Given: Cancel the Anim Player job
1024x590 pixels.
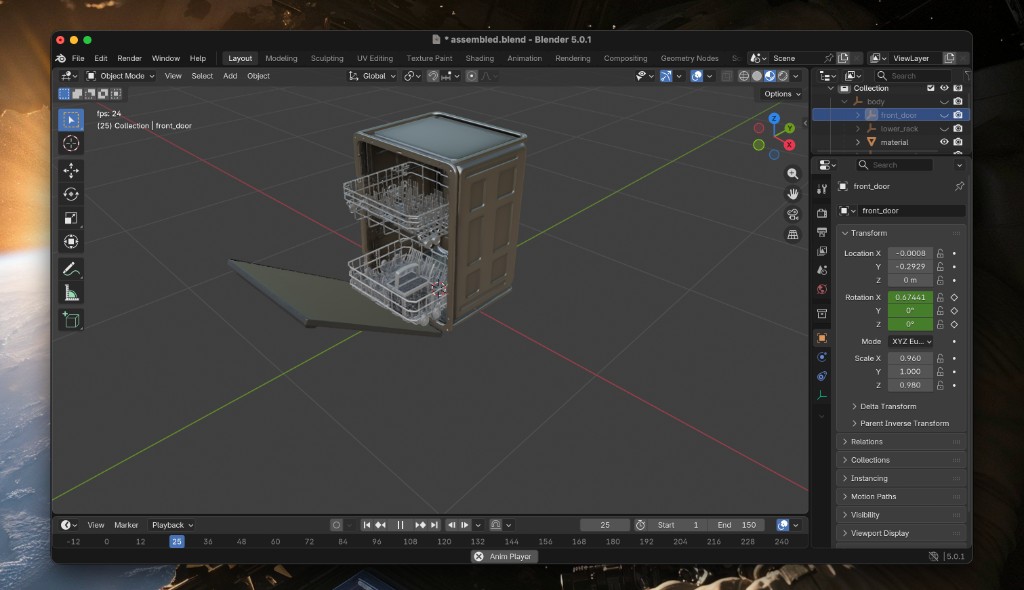Looking at the screenshot, I should pyautogui.click(x=479, y=557).
